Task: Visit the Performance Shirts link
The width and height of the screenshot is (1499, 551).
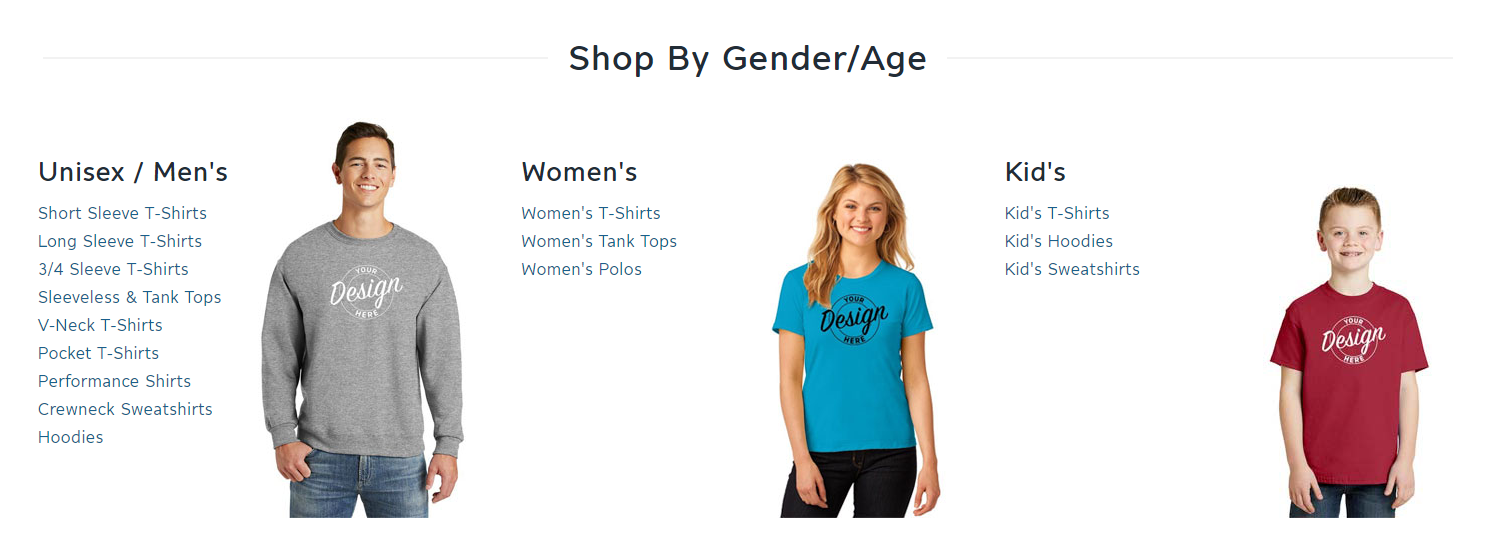Action: tap(114, 381)
